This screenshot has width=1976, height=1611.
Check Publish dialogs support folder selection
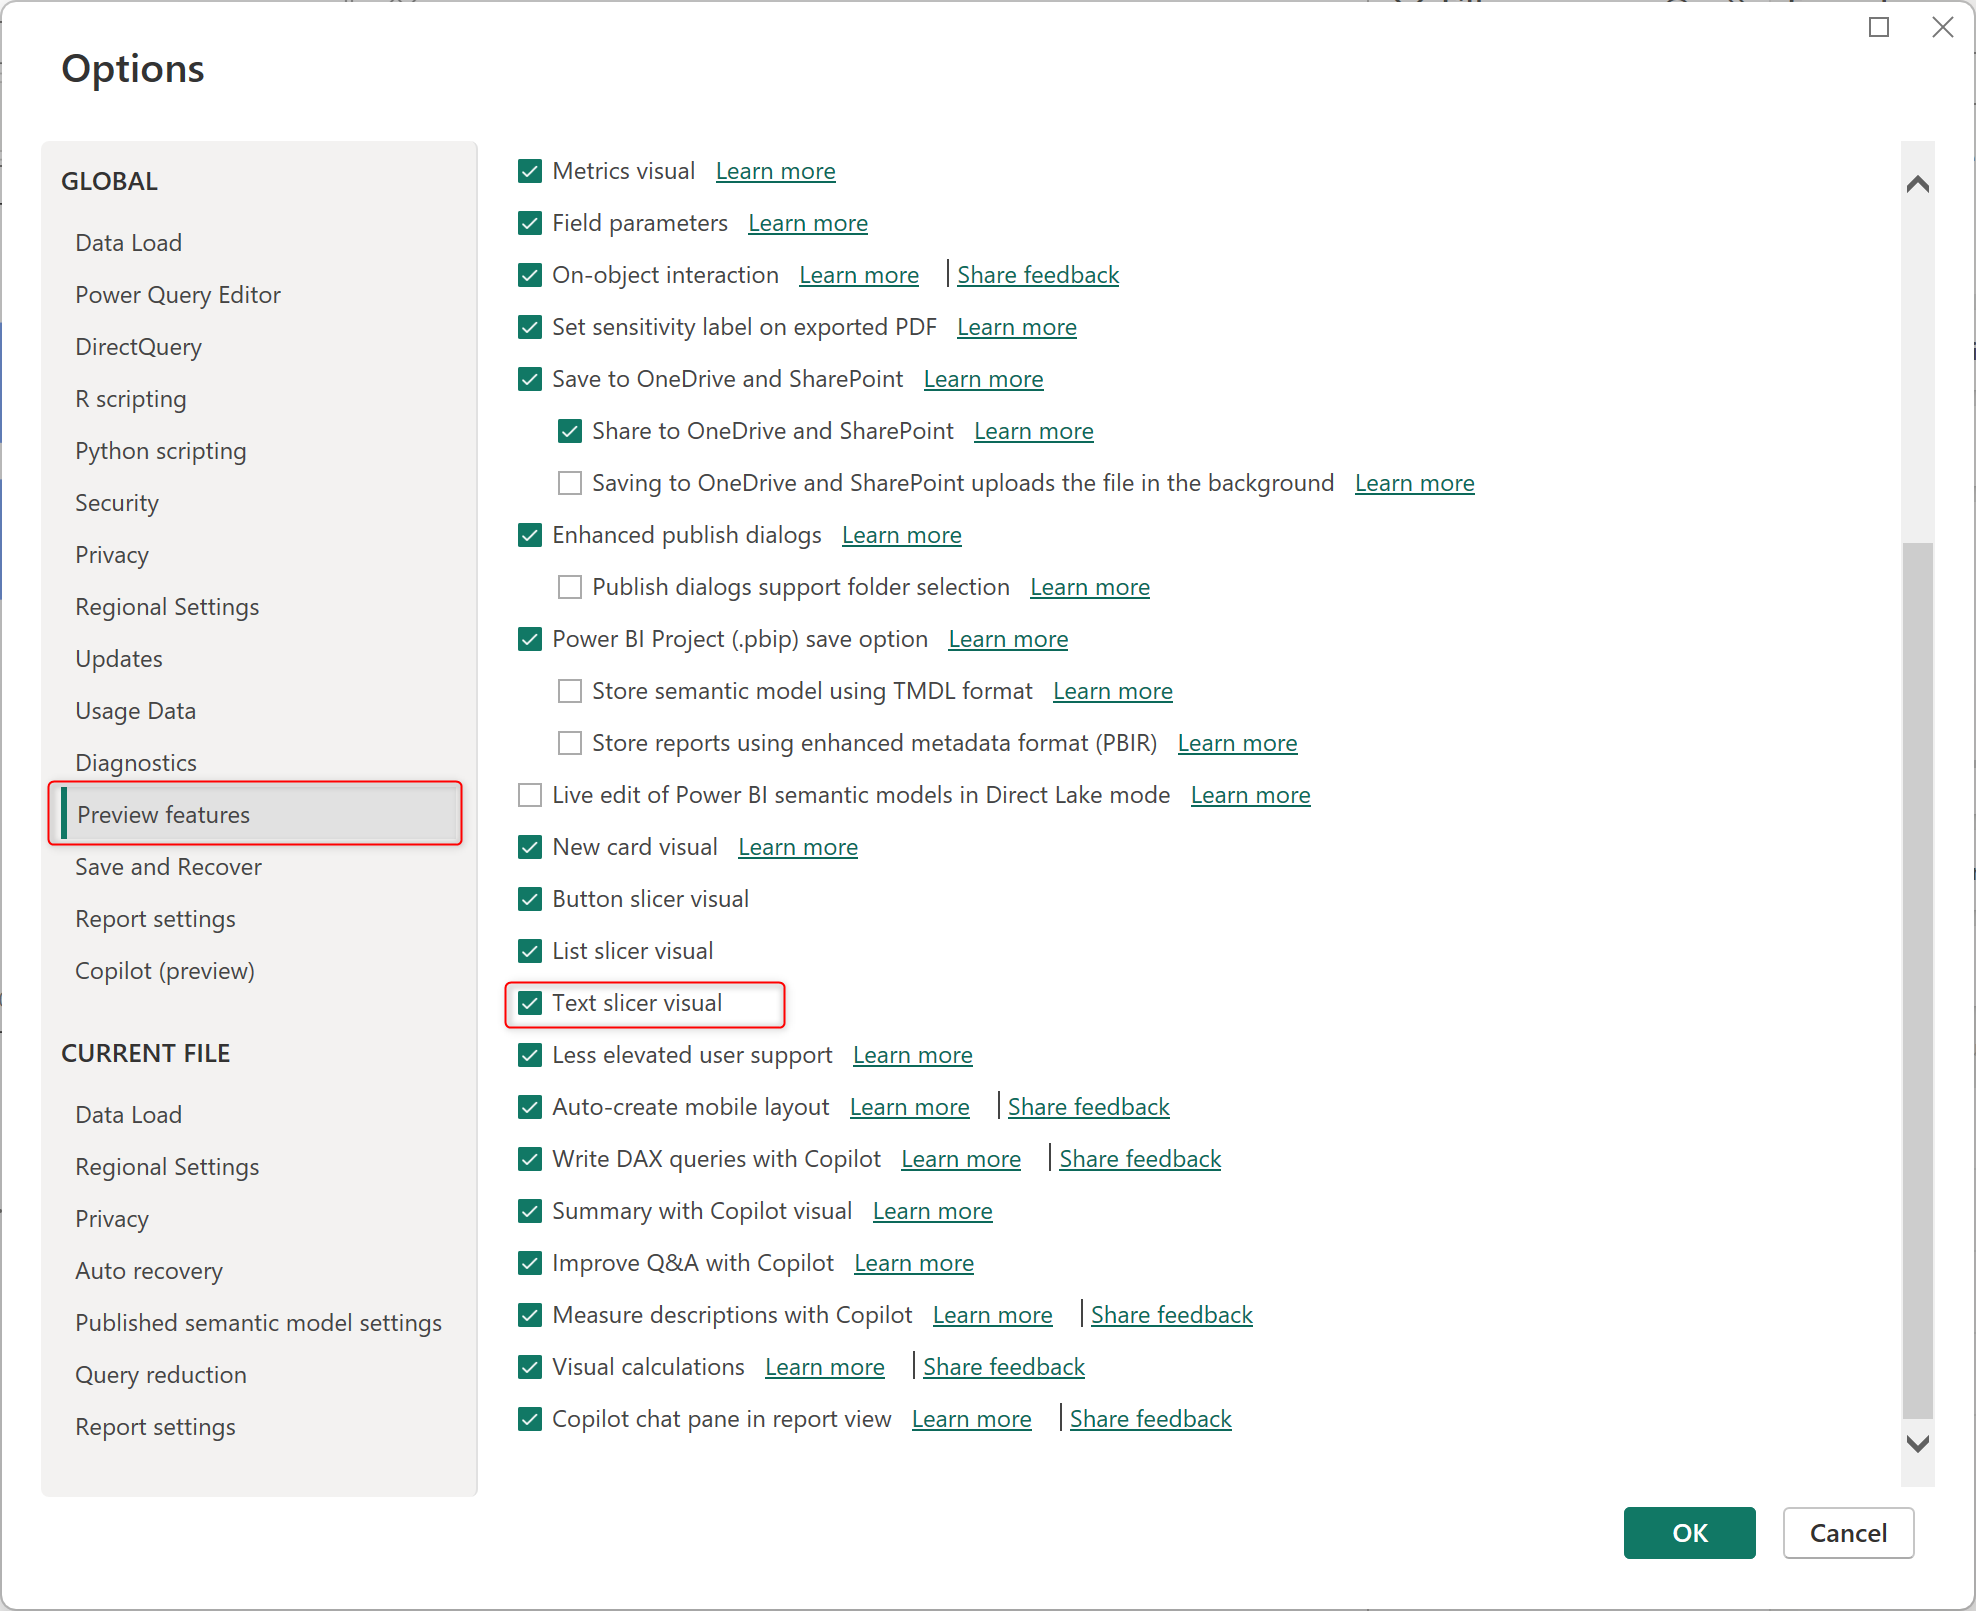(570, 587)
